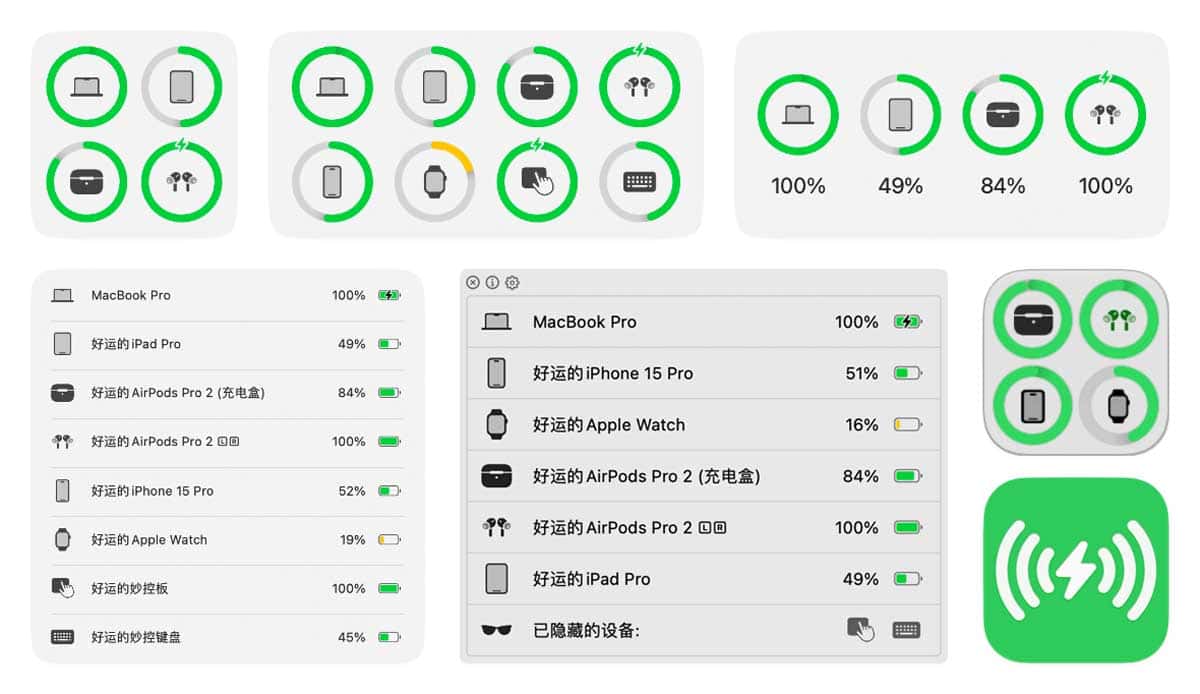Image resolution: width=1200 pixels, height=694 pixels.
Task: Click the green AirPods ring in the small square widget
Action: point(1119,320)
